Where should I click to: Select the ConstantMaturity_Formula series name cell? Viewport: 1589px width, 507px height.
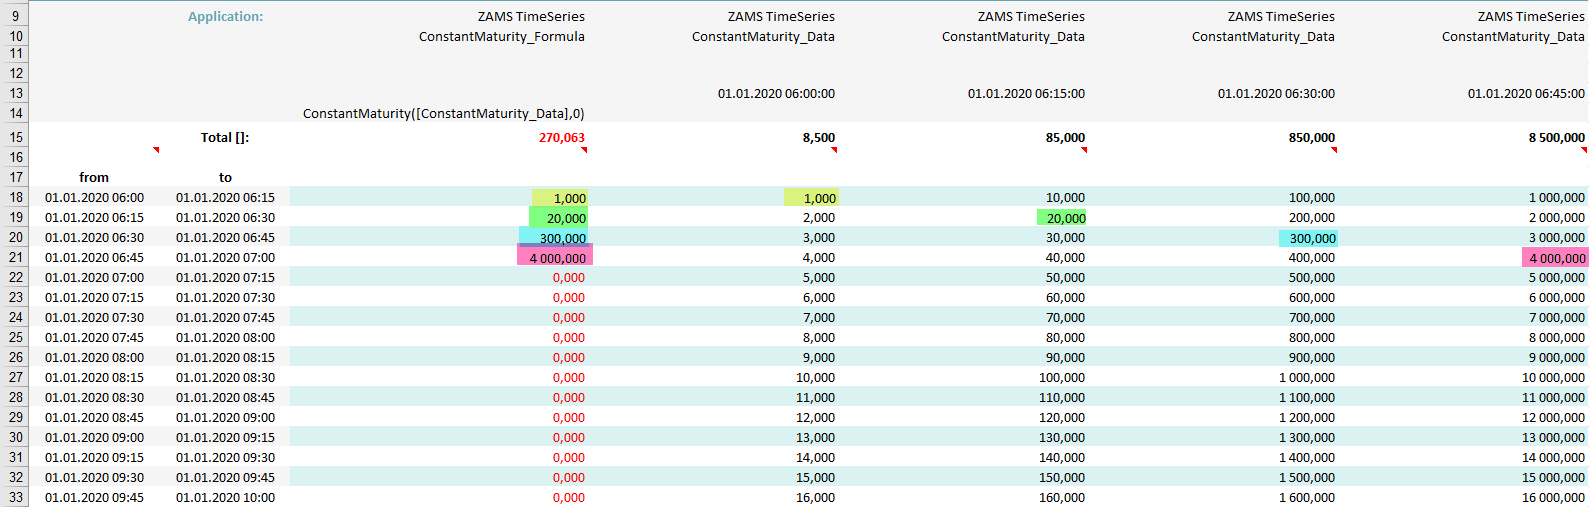coord(502,37)
